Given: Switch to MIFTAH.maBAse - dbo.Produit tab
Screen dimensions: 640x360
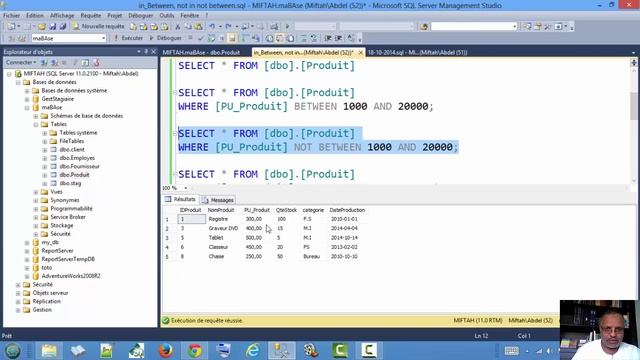Looking at the screenshot, I should click(201, 53).
